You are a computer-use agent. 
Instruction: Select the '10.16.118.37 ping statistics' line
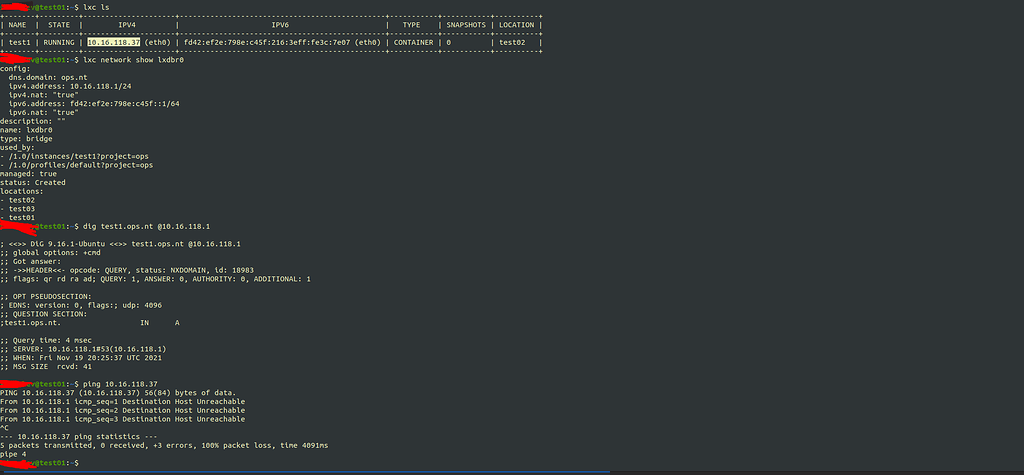click(x=78, y=436)
